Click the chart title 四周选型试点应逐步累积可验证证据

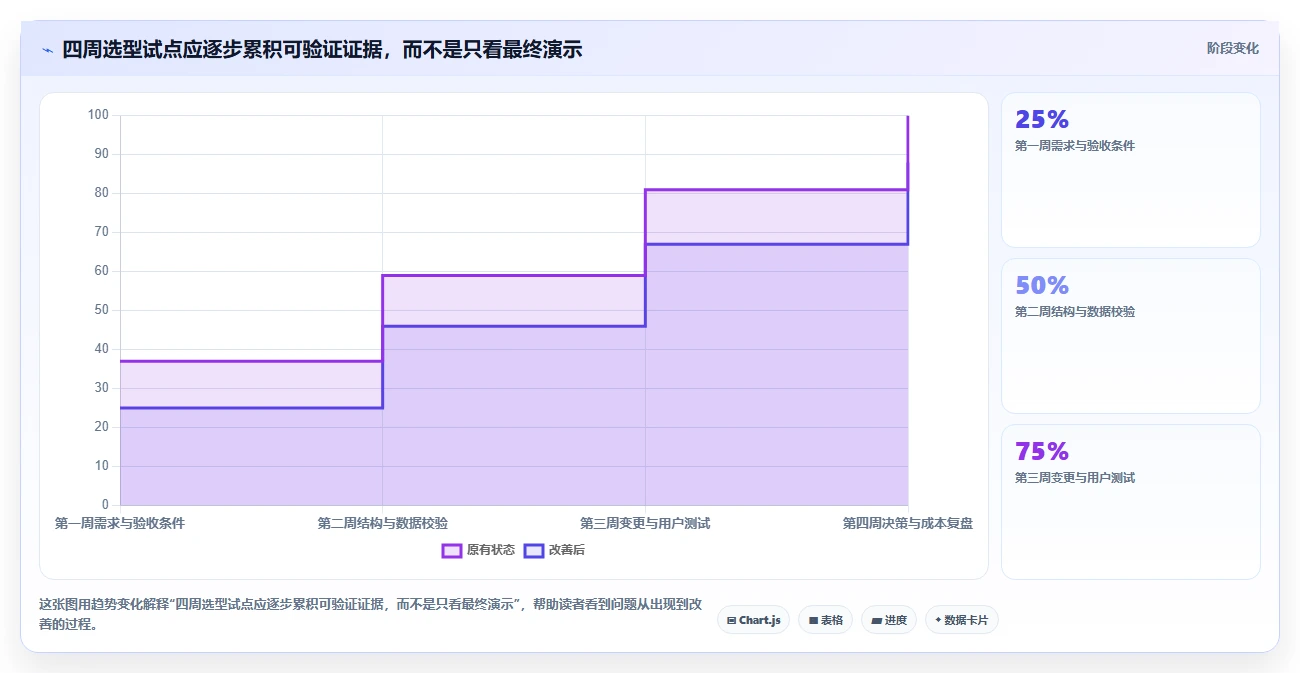(x=322, y=49)
